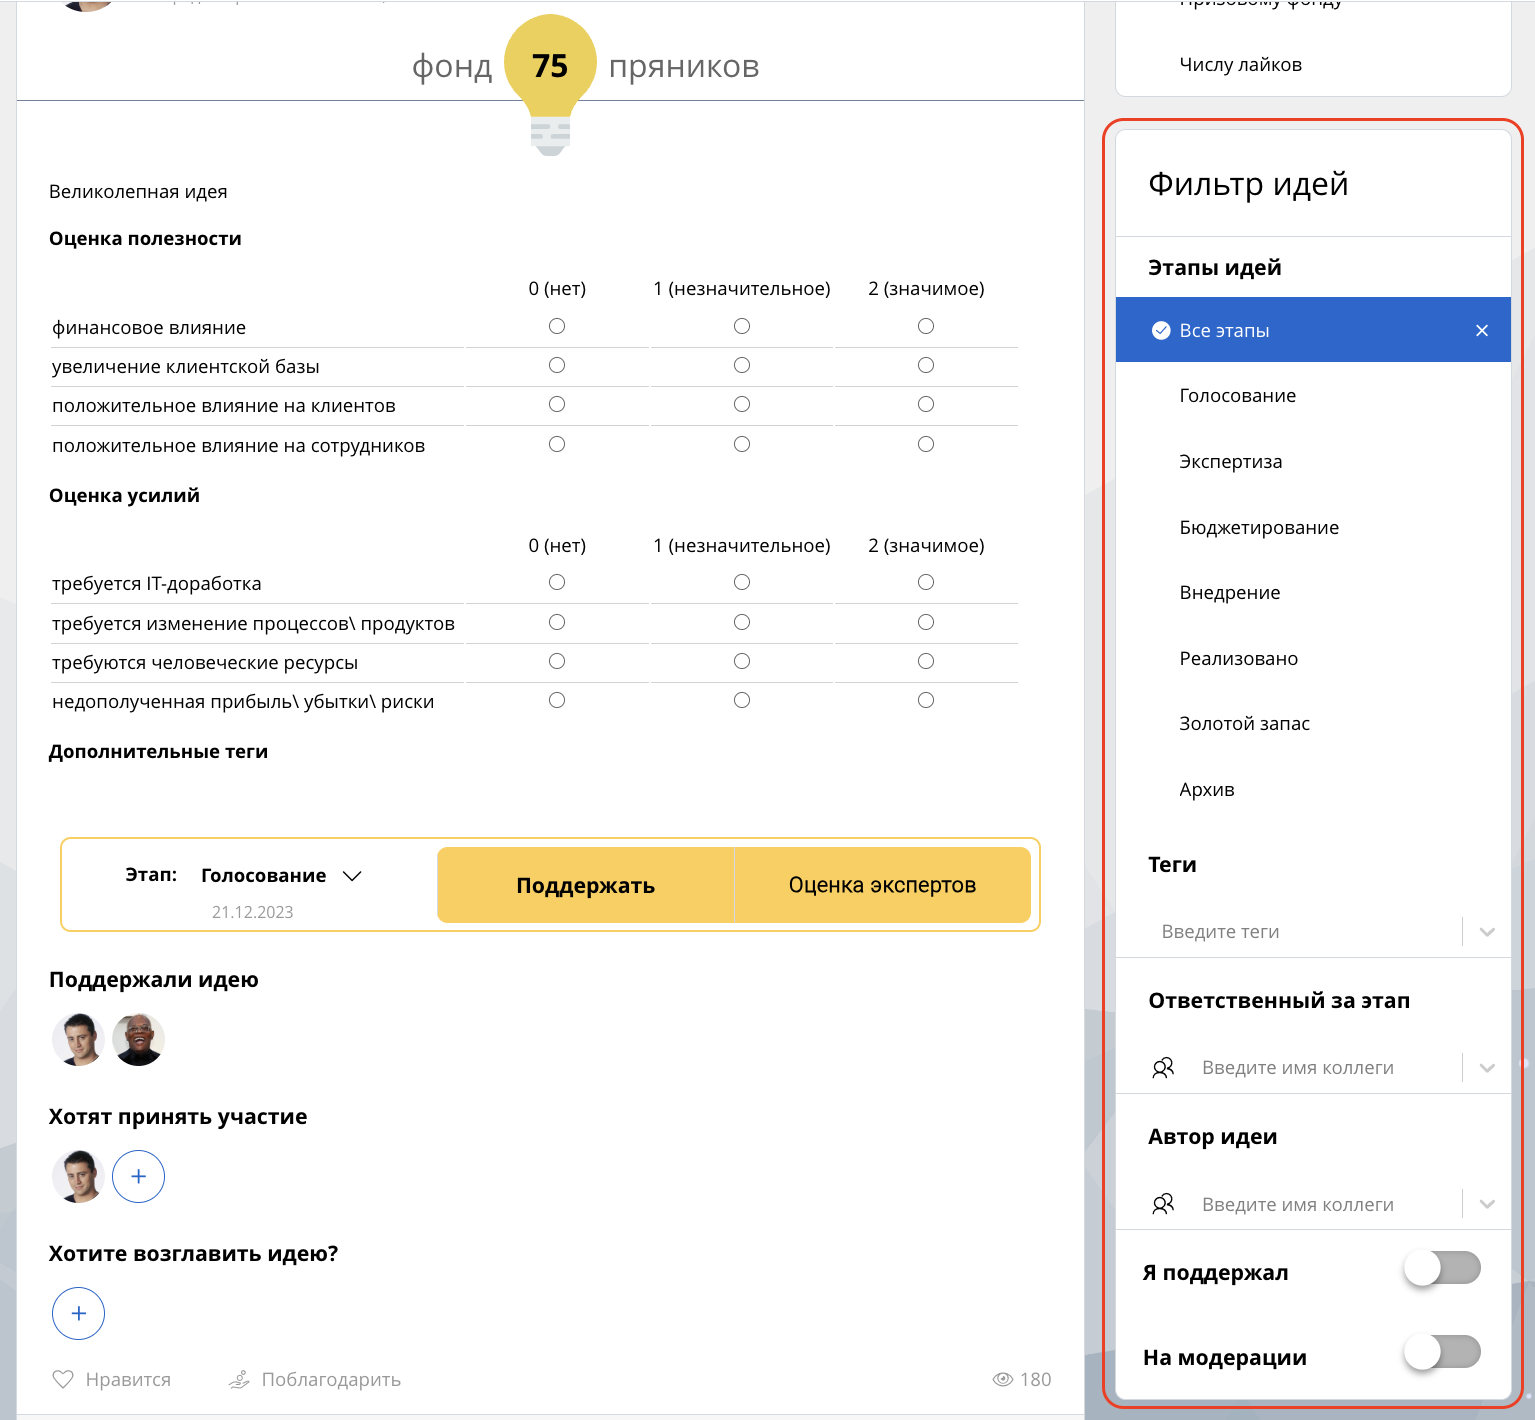The image size is (1535, 1420).
Task: Expand the Автор идеи dropdown arrow
Action: point(1487,1204)
